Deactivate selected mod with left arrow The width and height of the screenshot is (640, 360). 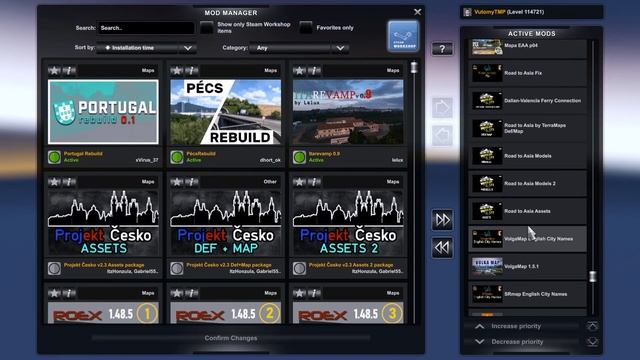pos(442,136)
